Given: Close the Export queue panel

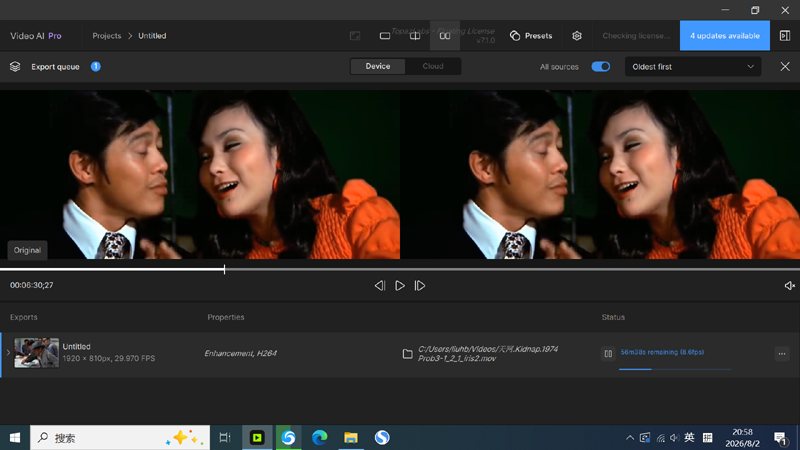Looking at the screenshot, I should (x=785, y=67).
